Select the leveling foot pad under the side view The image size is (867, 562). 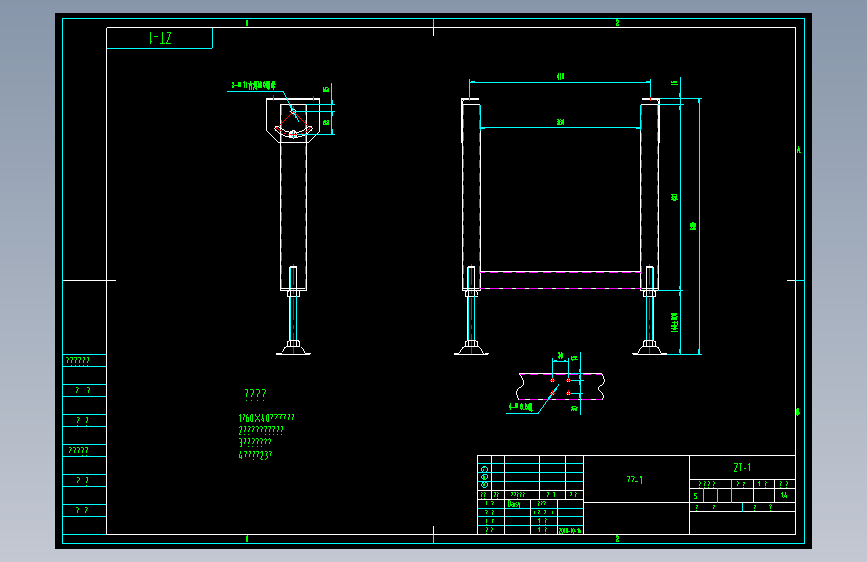[294, 348]
